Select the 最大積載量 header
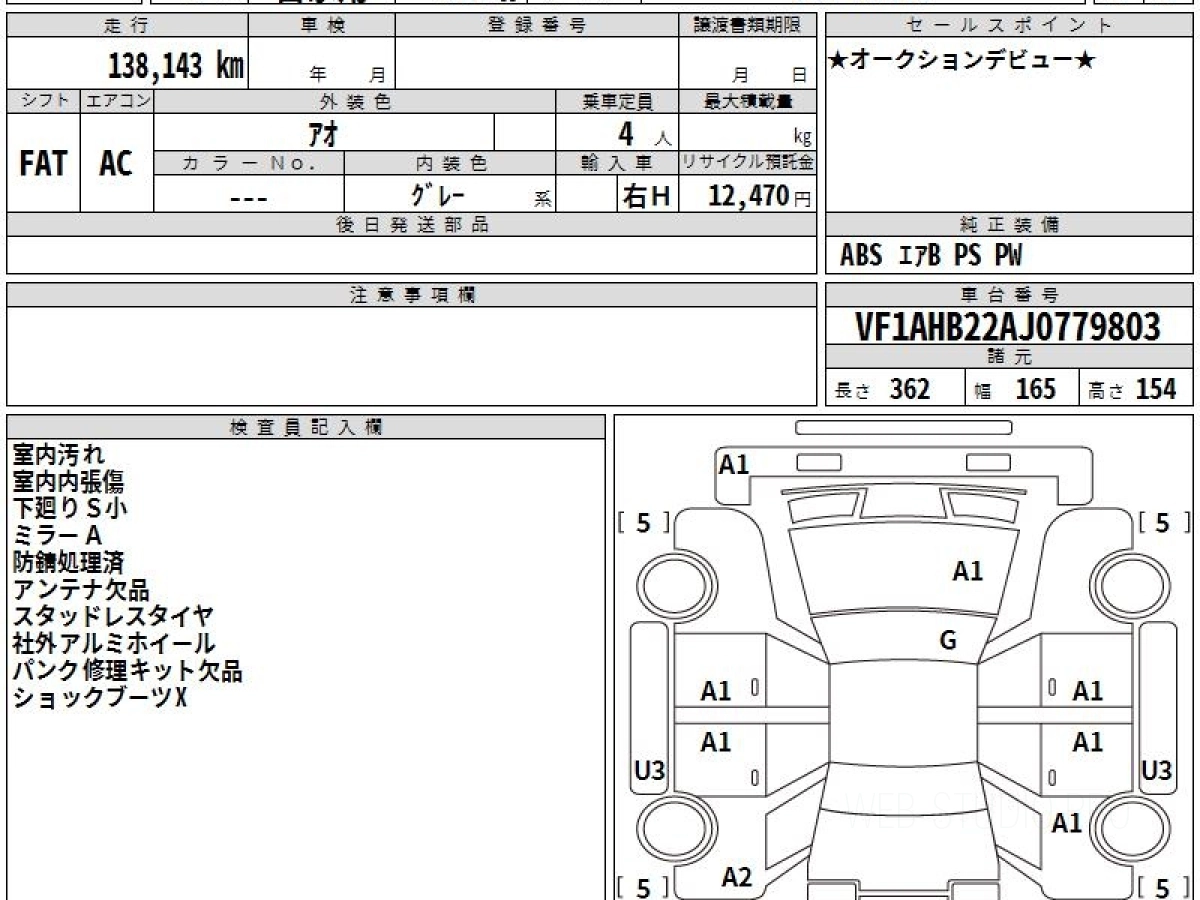 (748, 101)
